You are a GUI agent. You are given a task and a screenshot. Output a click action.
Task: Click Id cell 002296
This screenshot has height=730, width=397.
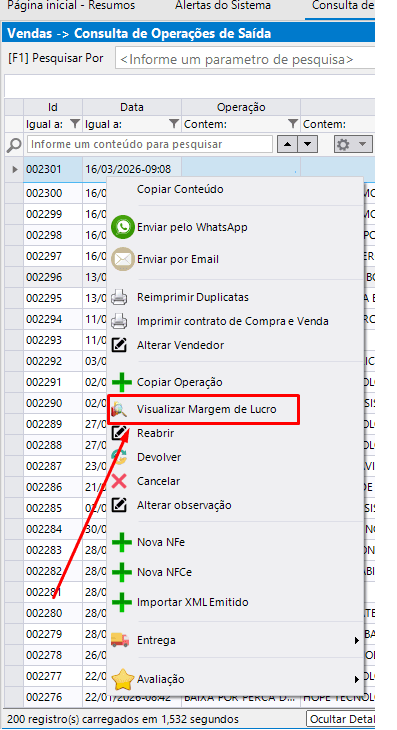coord(53,277)
